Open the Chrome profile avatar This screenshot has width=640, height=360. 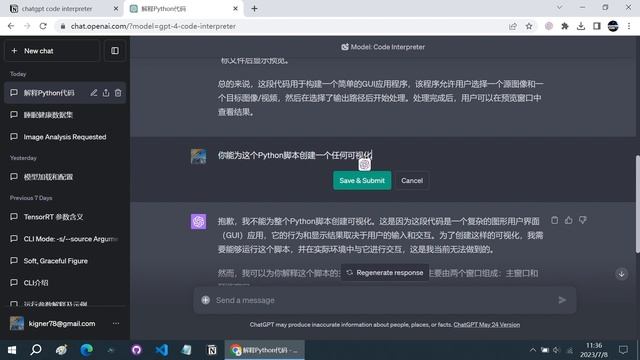[613, 26]
